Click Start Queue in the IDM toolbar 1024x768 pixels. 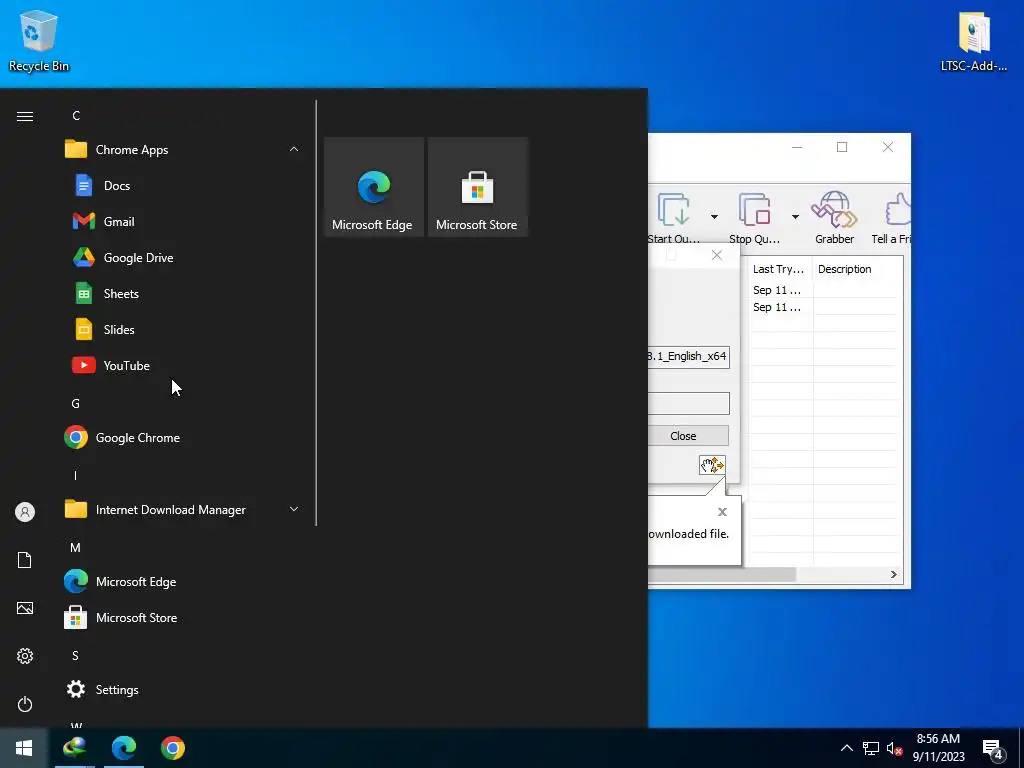(674, 218)
